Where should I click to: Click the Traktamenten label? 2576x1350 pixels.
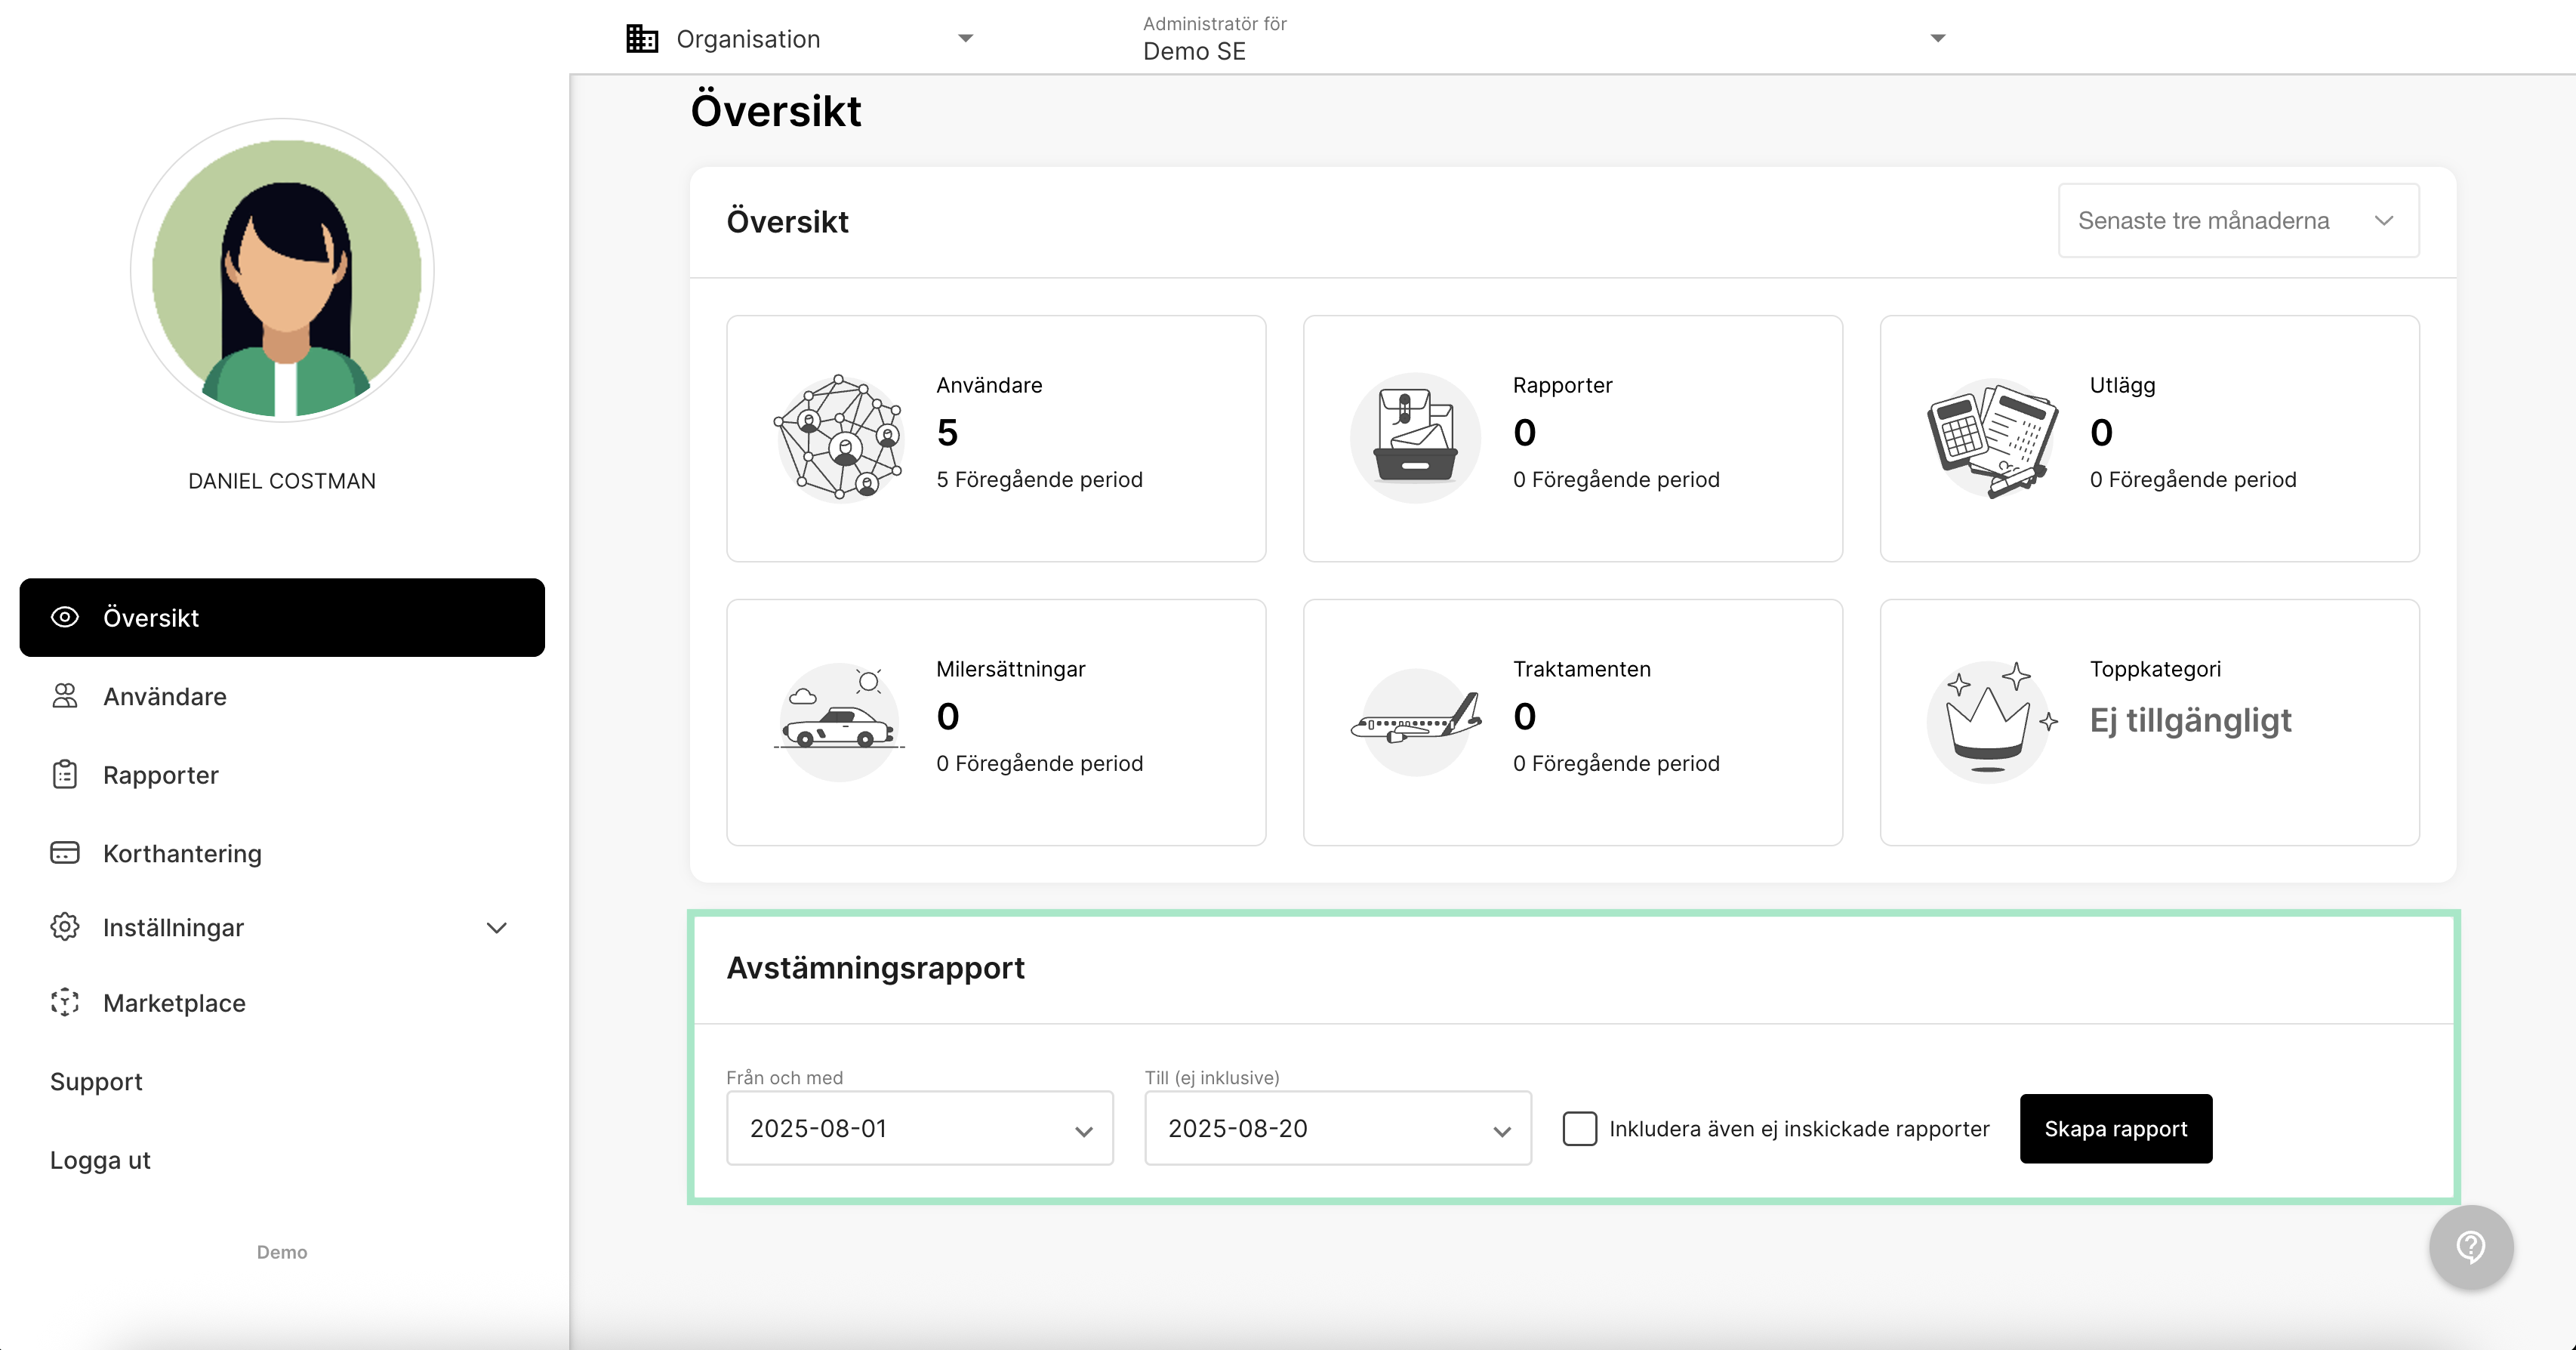click(x=1582, y=669)
